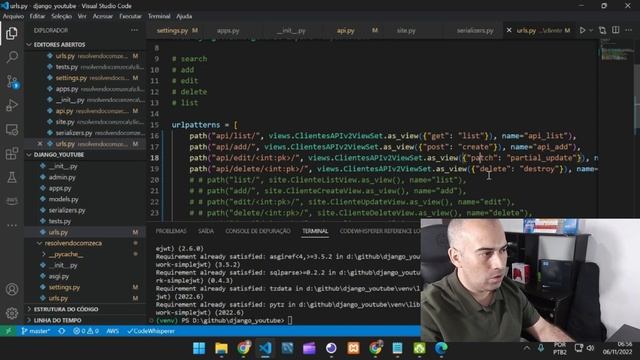Open SAÍDA panel tab

(x=206, y=231)
